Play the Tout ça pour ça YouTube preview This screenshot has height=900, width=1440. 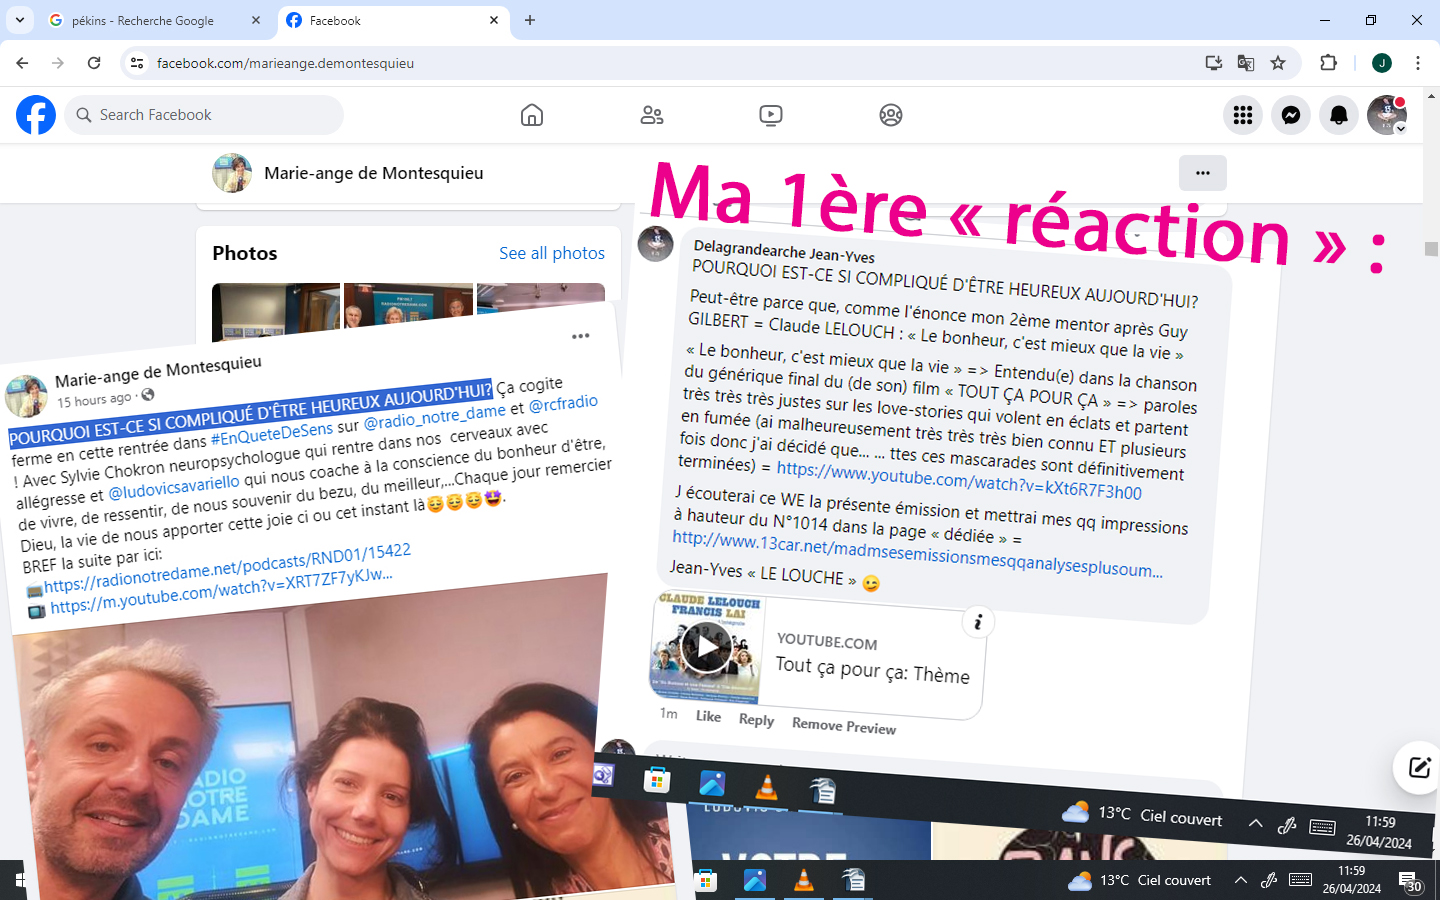point(706,649)
